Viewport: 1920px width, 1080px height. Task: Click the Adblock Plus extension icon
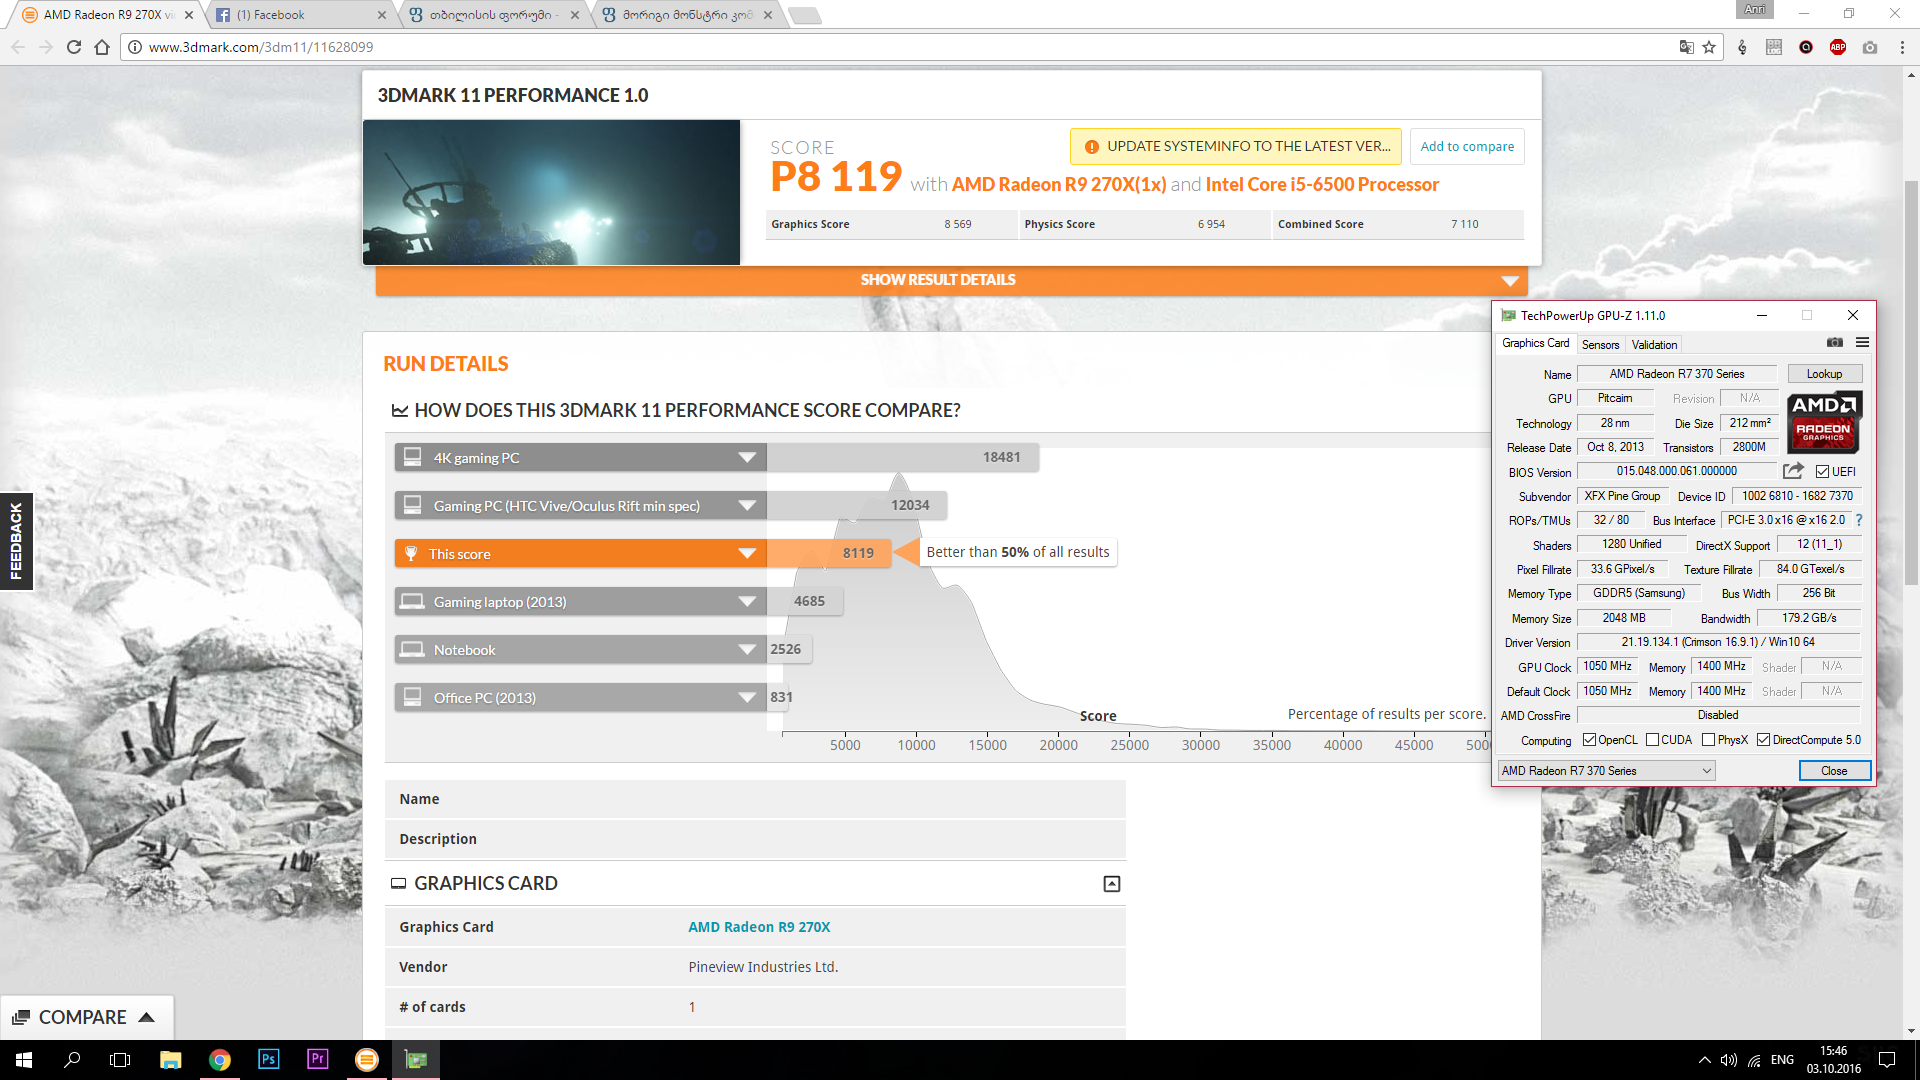tap(1837, 47)
